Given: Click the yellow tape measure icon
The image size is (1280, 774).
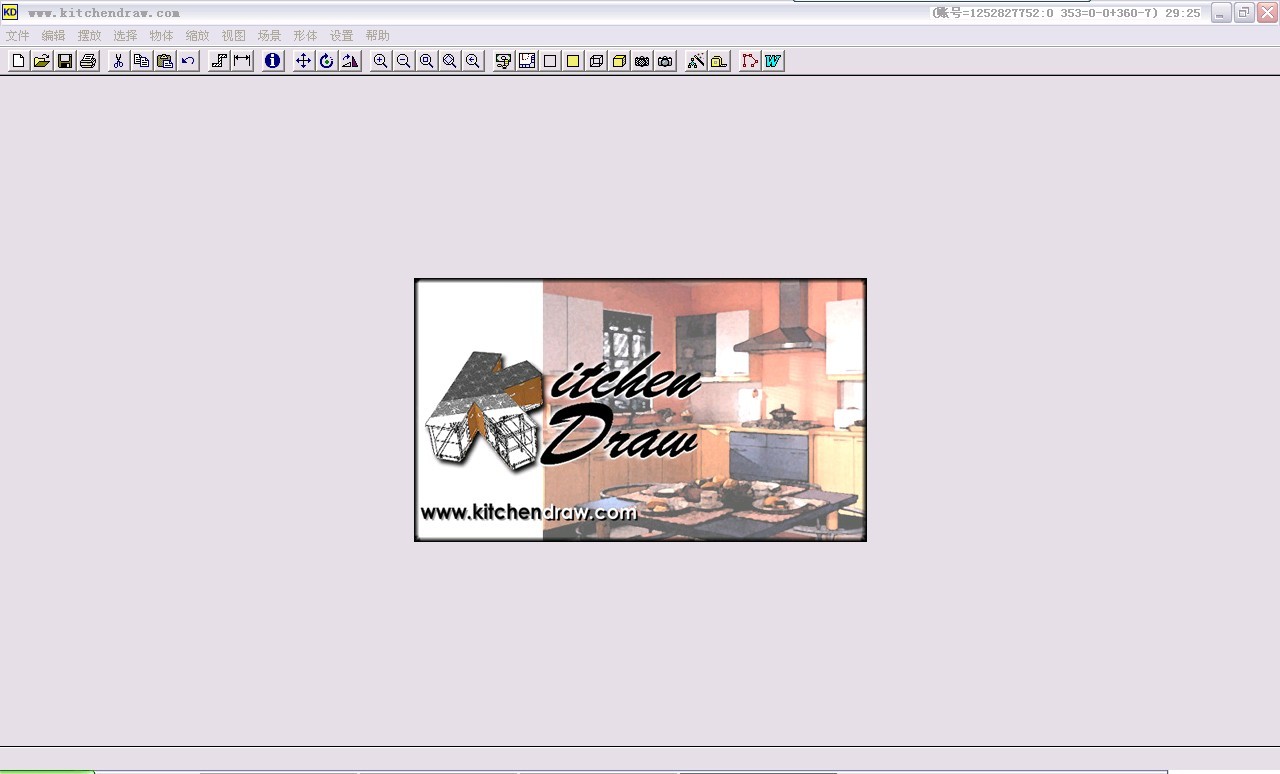Looking at the screenshot, I should pos(719,61).
